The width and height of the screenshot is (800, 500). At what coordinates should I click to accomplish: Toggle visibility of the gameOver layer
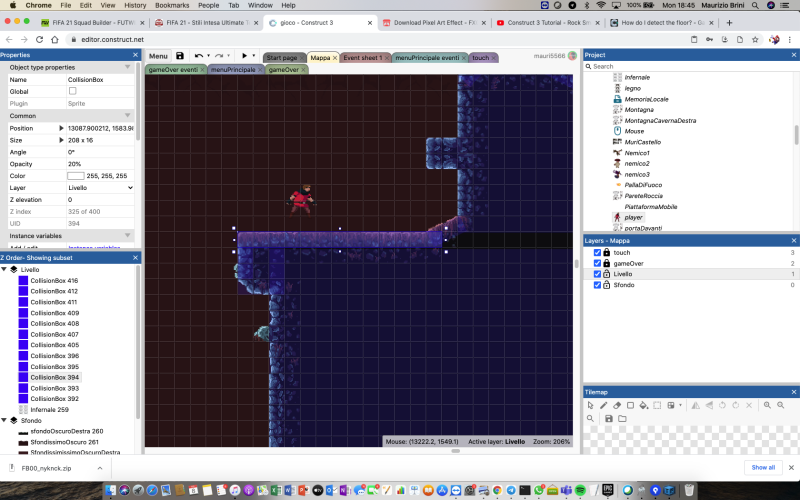(597, 263)
